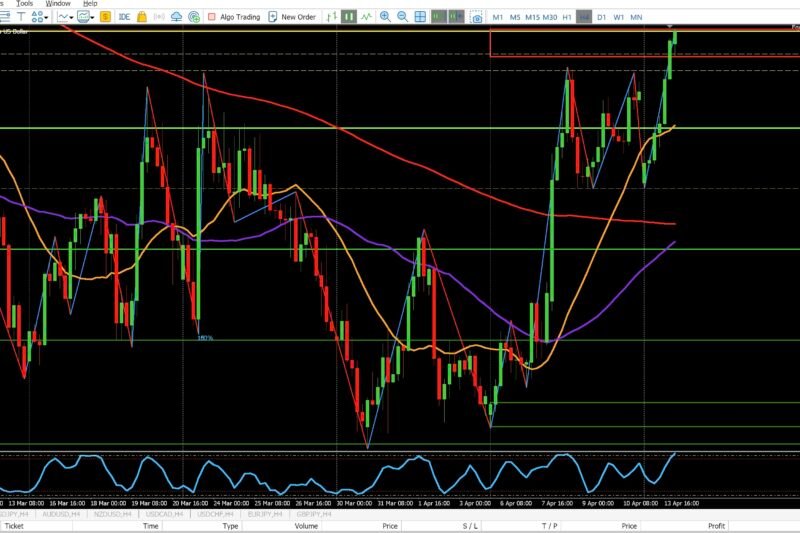Switch to candlestick chart view
This screenshot has width=800, height=533.
point(349,17)
